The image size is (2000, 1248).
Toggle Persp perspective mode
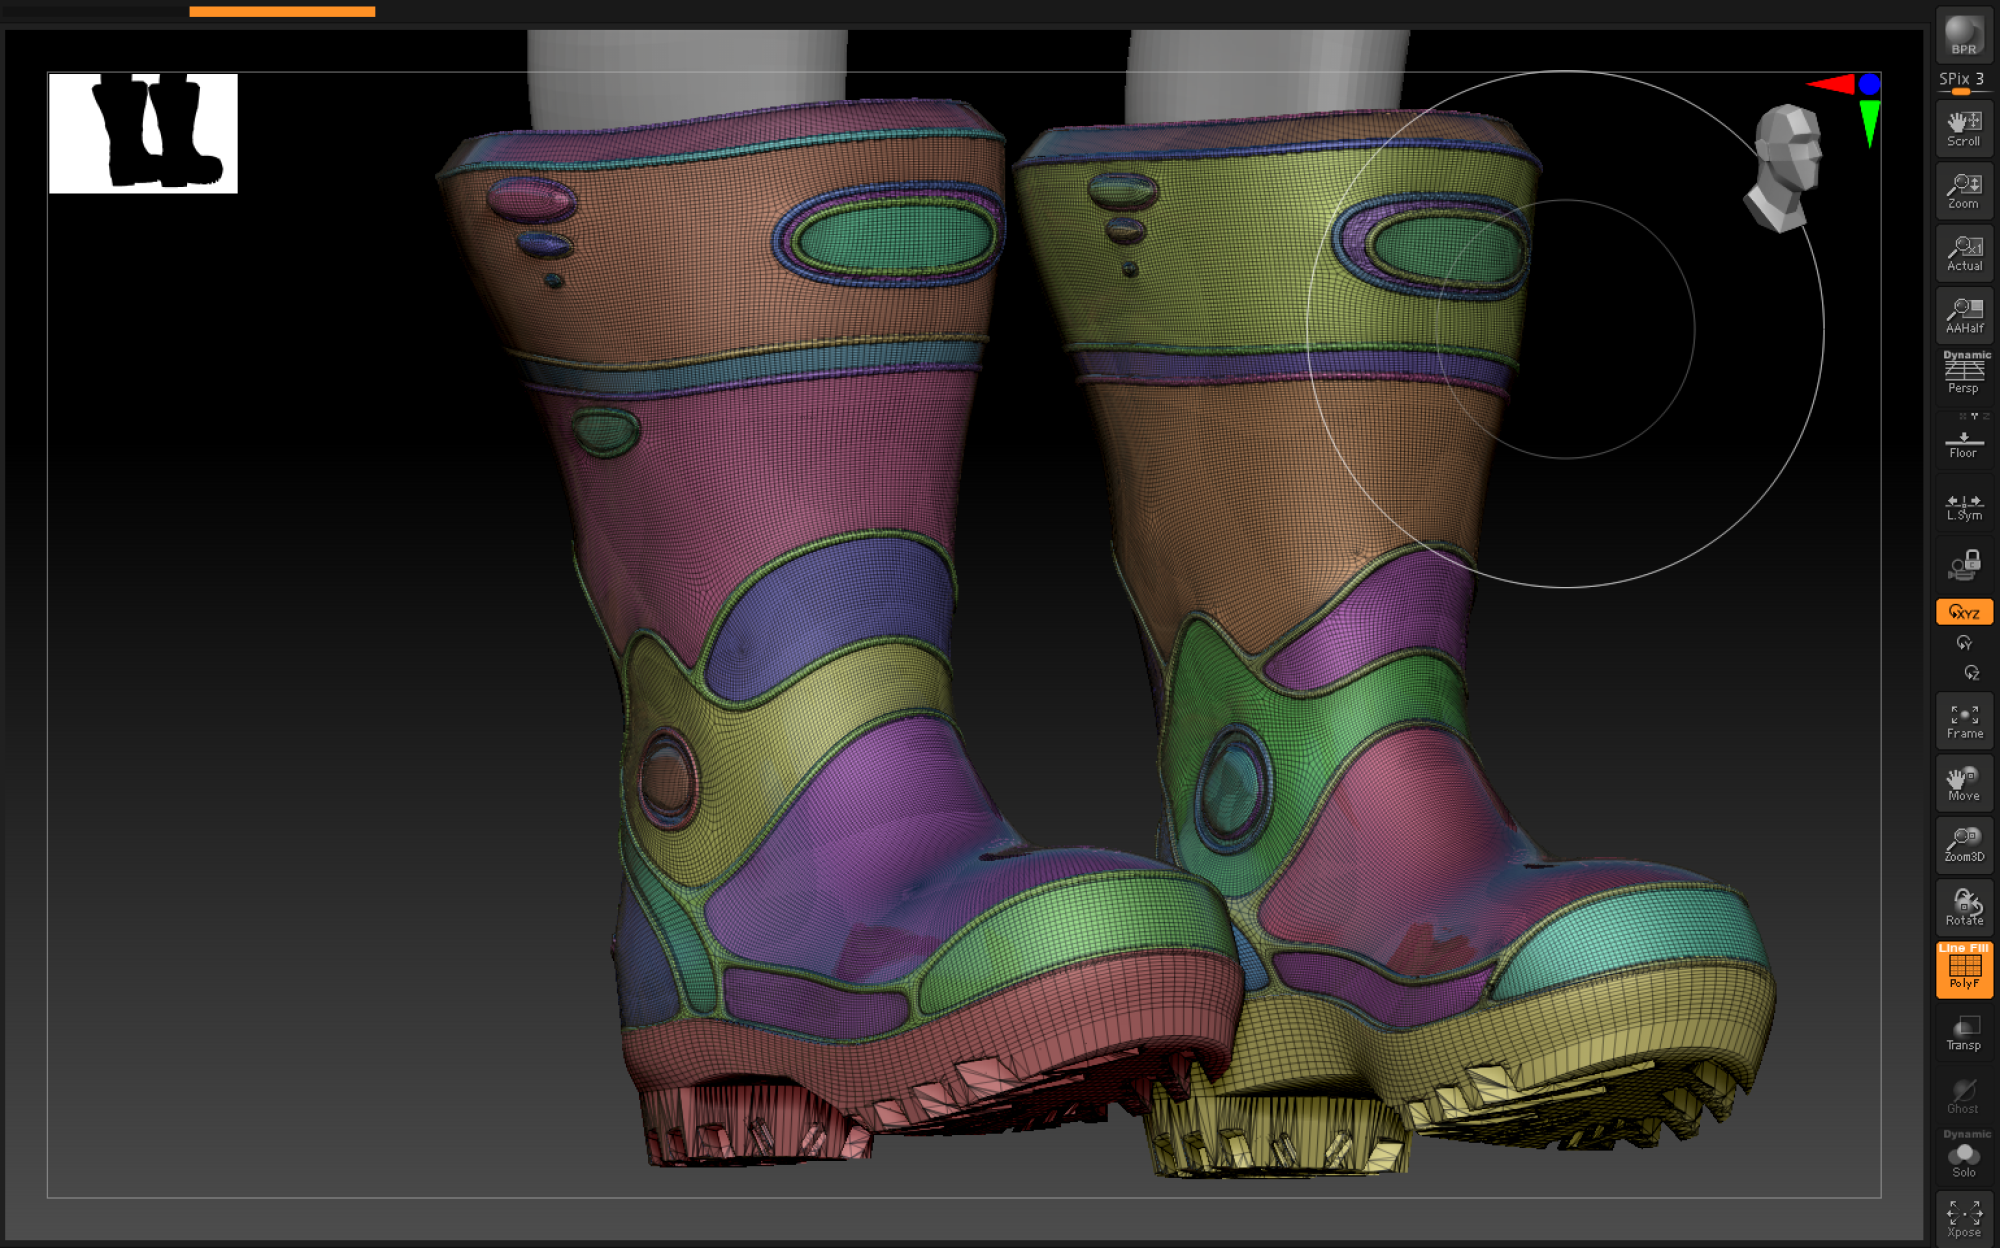[x=1964, y=373]
